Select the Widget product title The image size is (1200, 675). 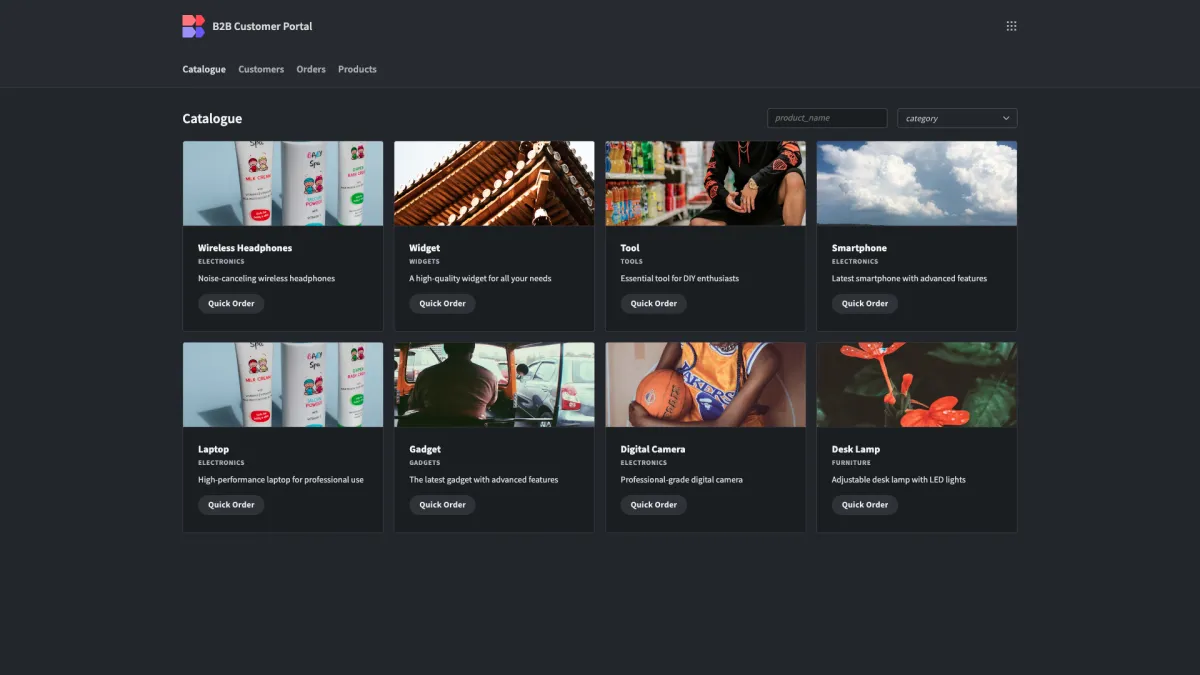[424, 248]
